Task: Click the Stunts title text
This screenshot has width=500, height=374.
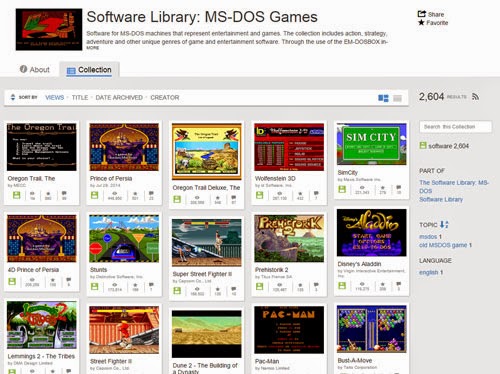Action: pyautogui.click(x=98, y=270)
